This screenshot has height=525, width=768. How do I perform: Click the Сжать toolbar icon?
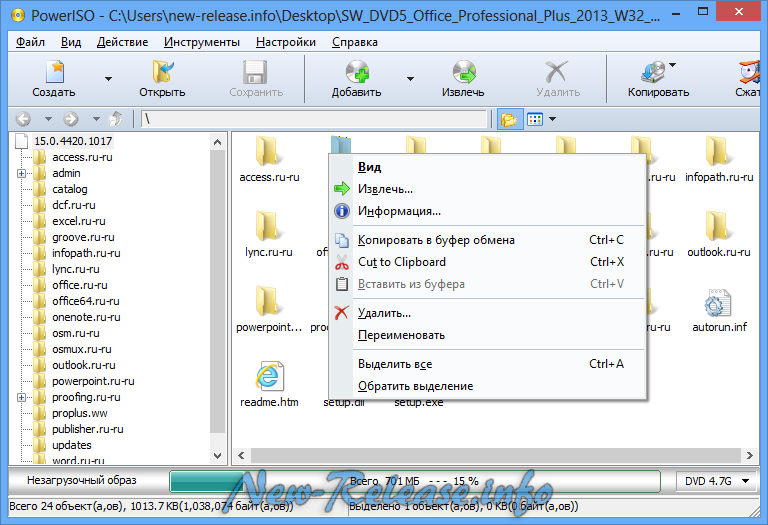(750, 72)
